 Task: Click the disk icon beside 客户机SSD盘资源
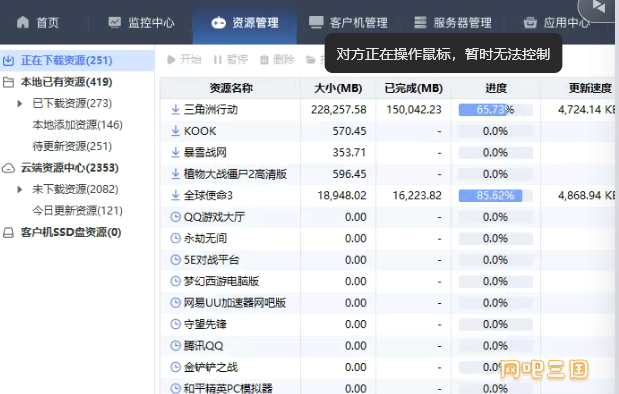click(x=8, y=232)
